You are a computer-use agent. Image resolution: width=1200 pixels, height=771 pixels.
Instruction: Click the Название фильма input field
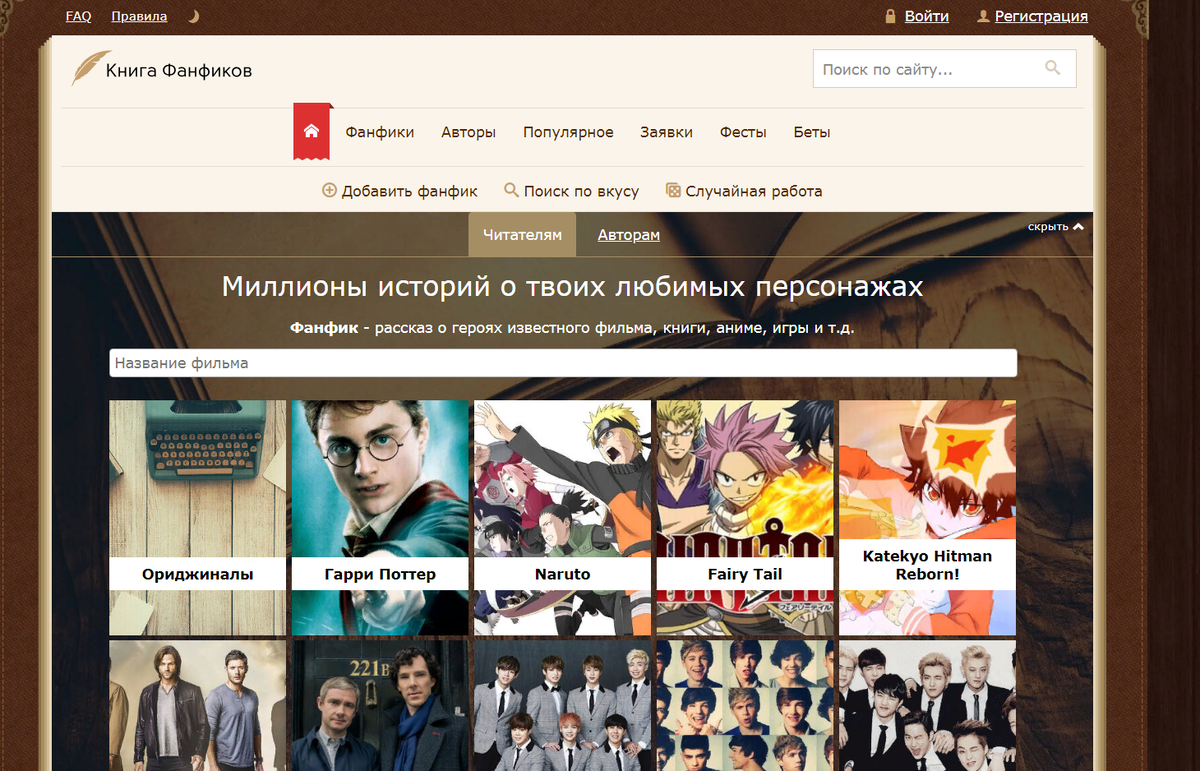click(x=563, y=363)
